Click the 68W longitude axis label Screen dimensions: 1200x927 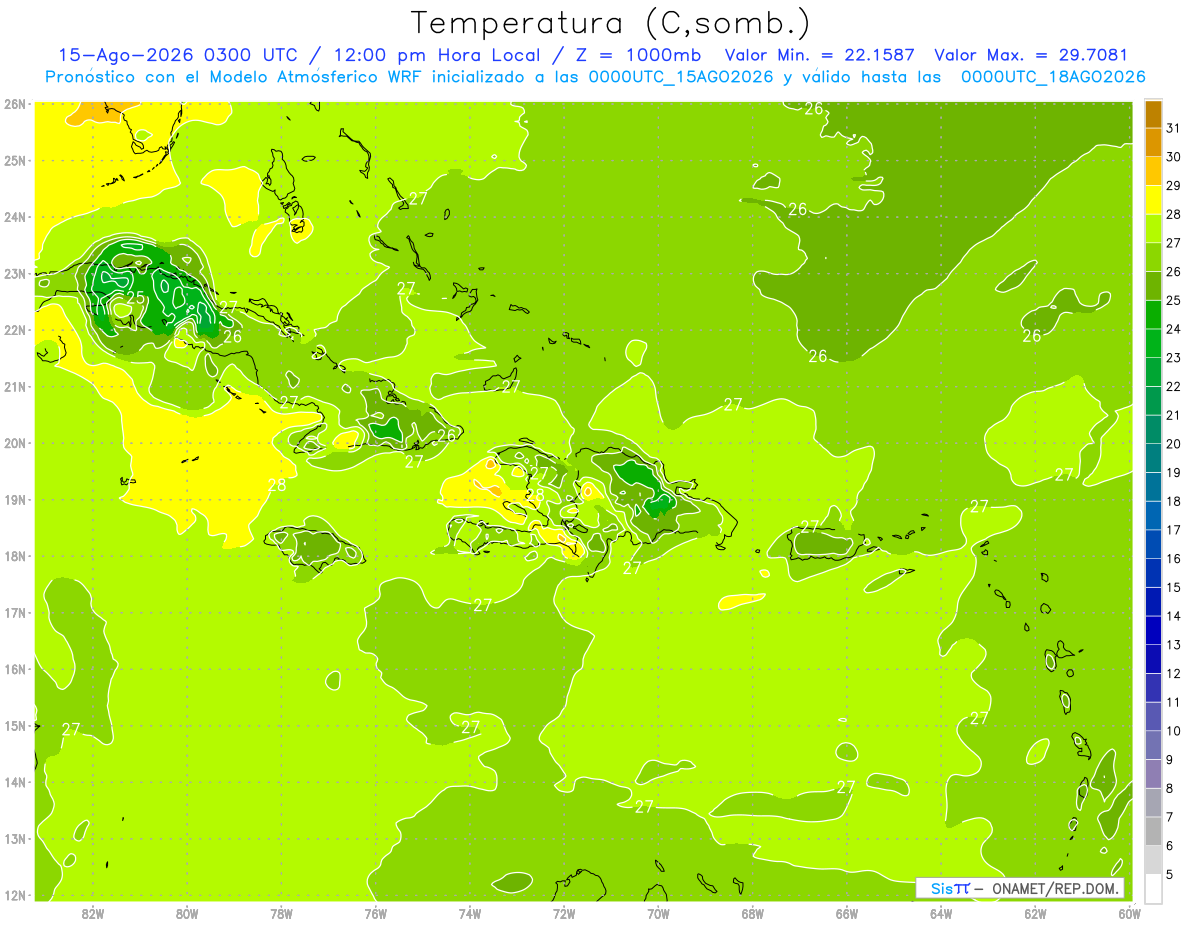pyautogui.click(x=753, y=913)
